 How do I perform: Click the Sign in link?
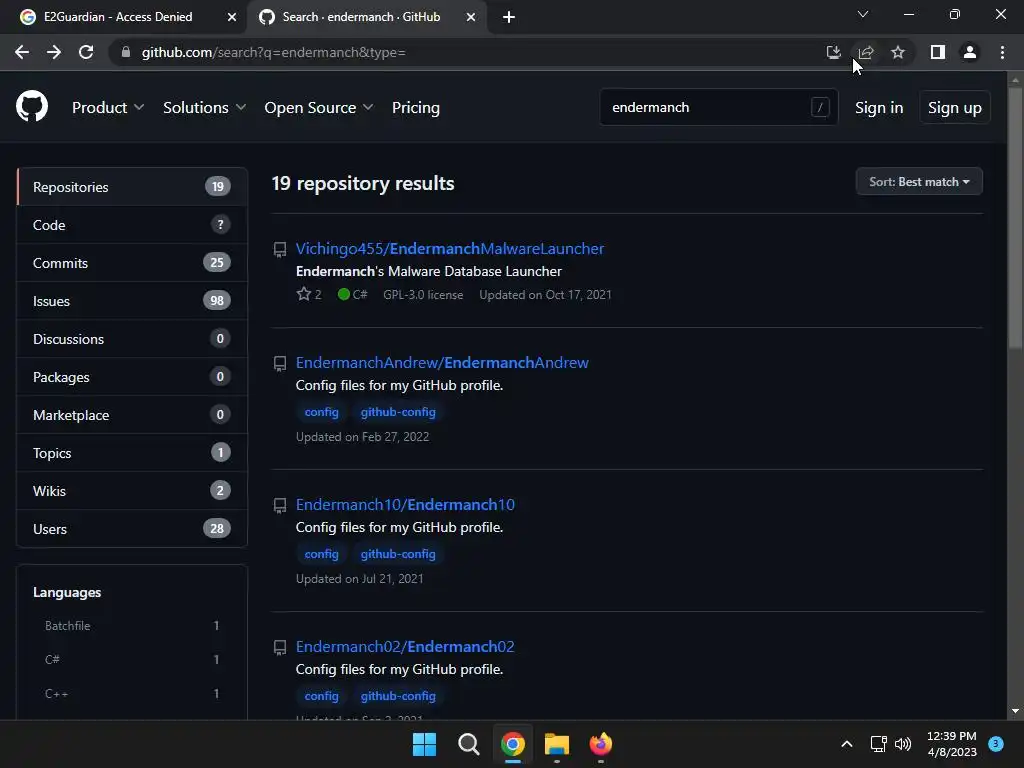[x=879, y=108]
